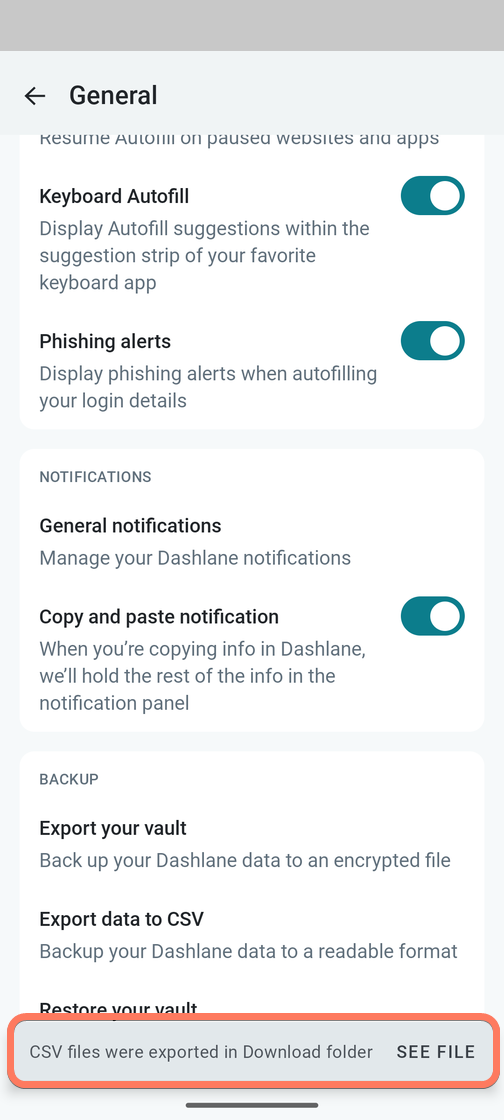
Task: Click the NOTIFICATIONS section header
Action: (x=95, y=476)
